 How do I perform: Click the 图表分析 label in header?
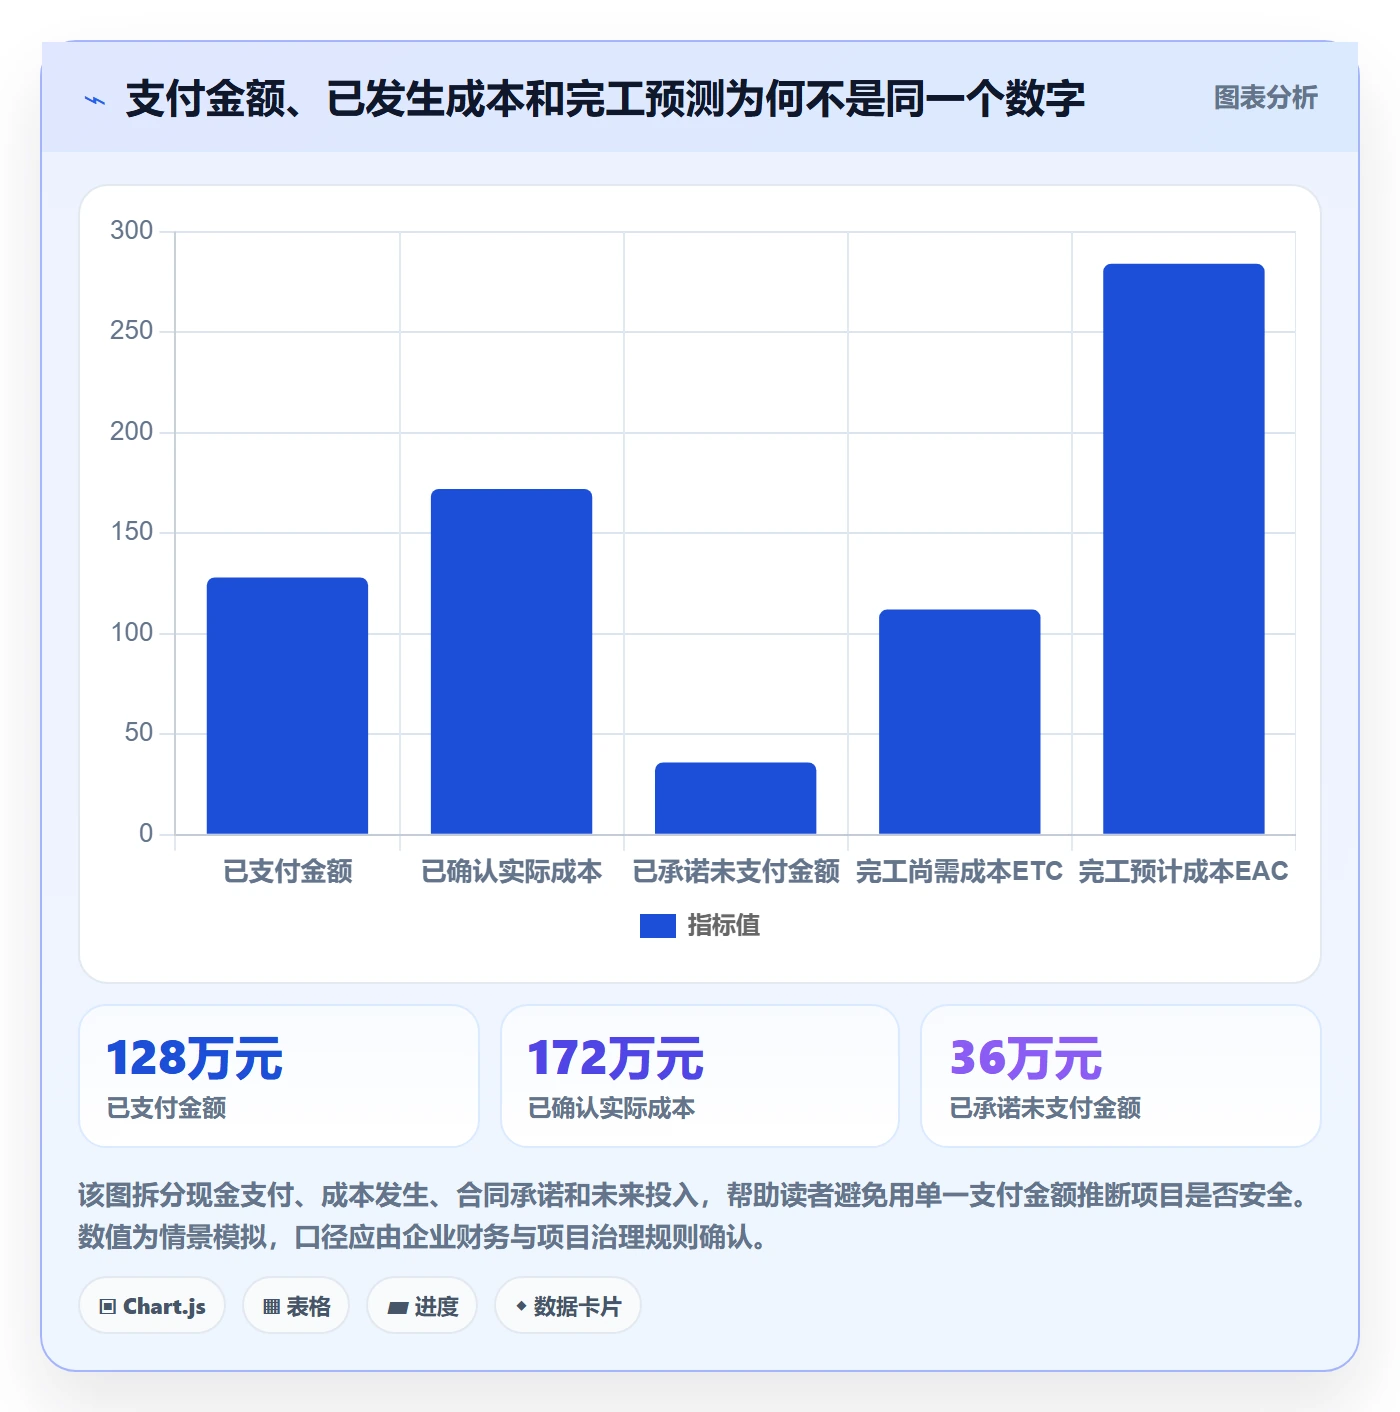pos(1265,98)
